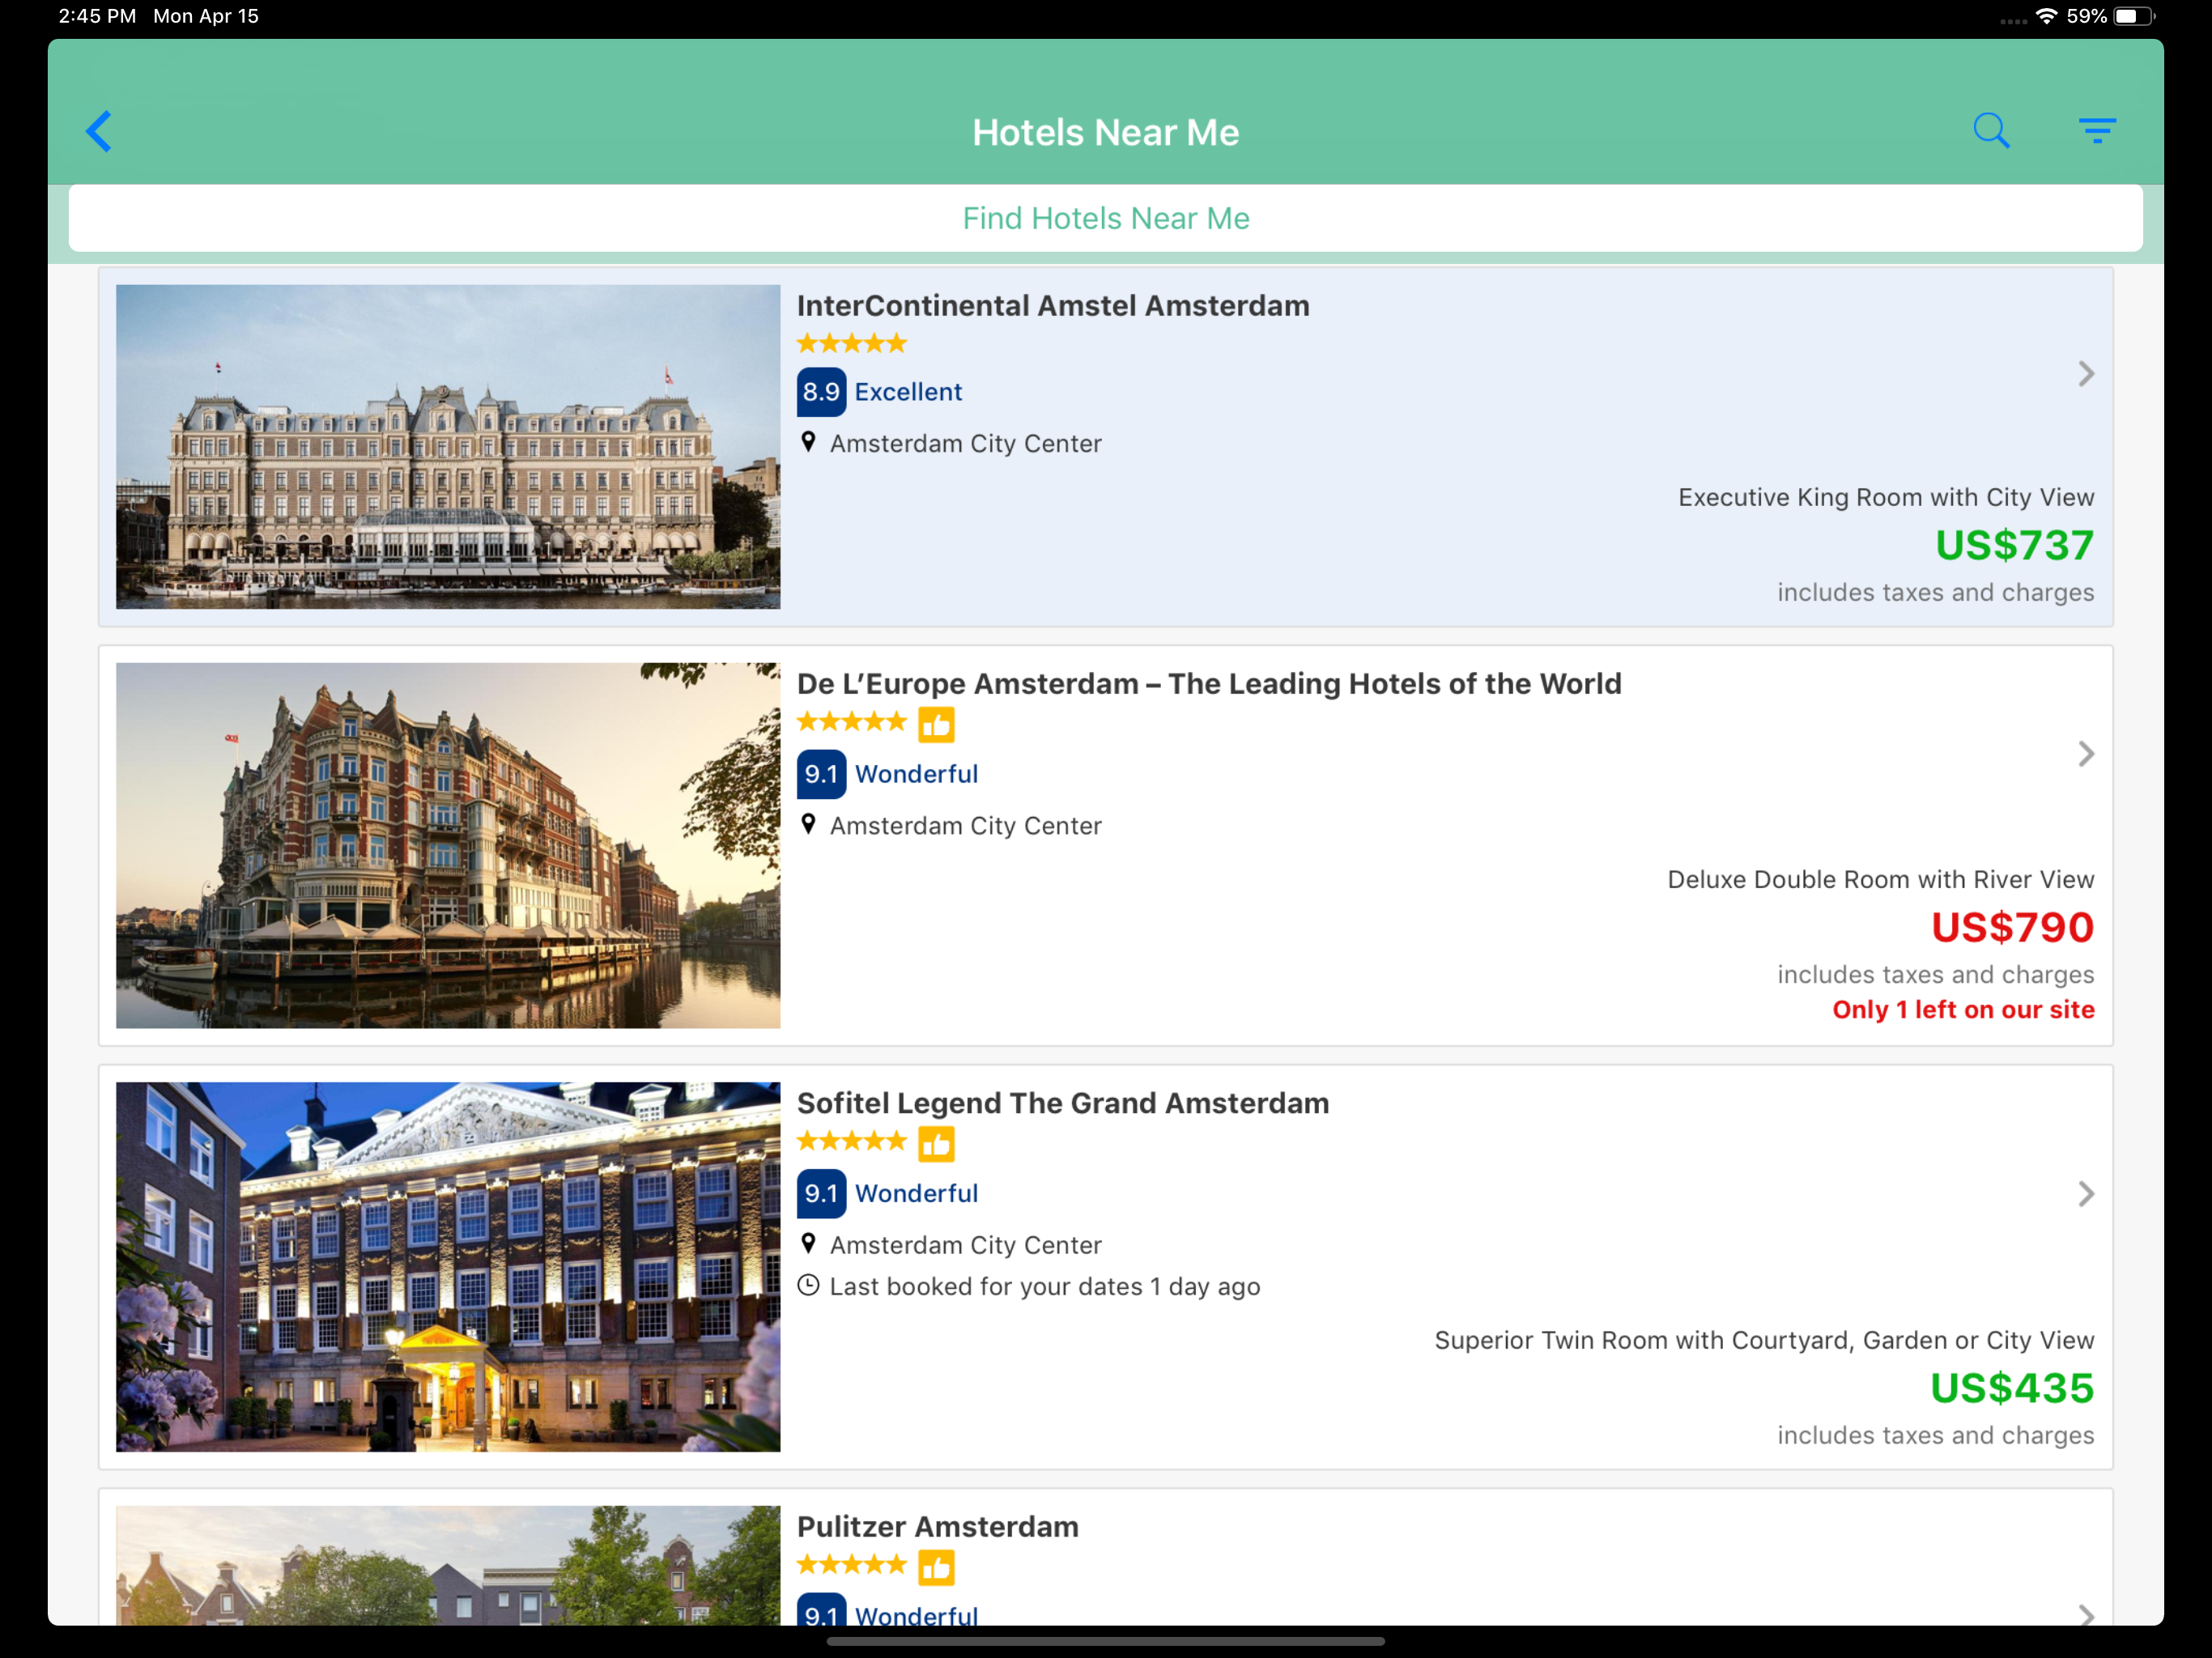The image size is (2212, 1658).
Task: Tap De L'Europe five-star rating
Action: [x=852, y=721]
